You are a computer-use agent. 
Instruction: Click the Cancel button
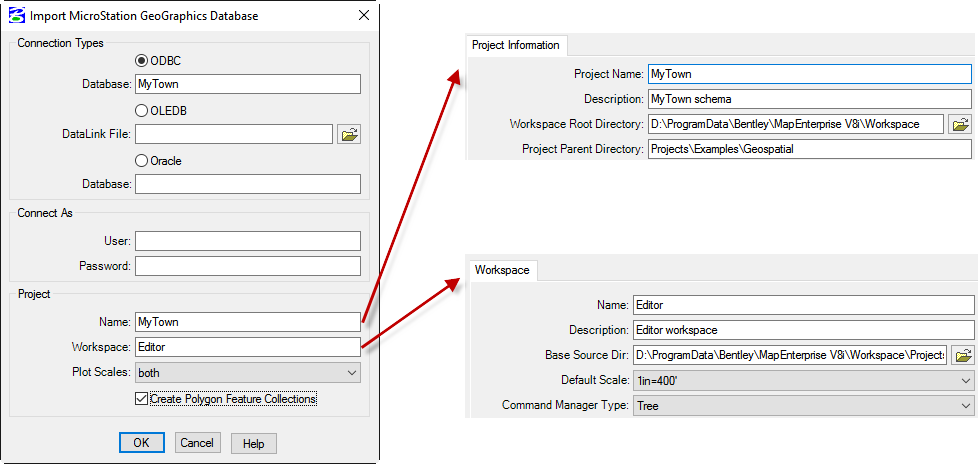(197, 443)
